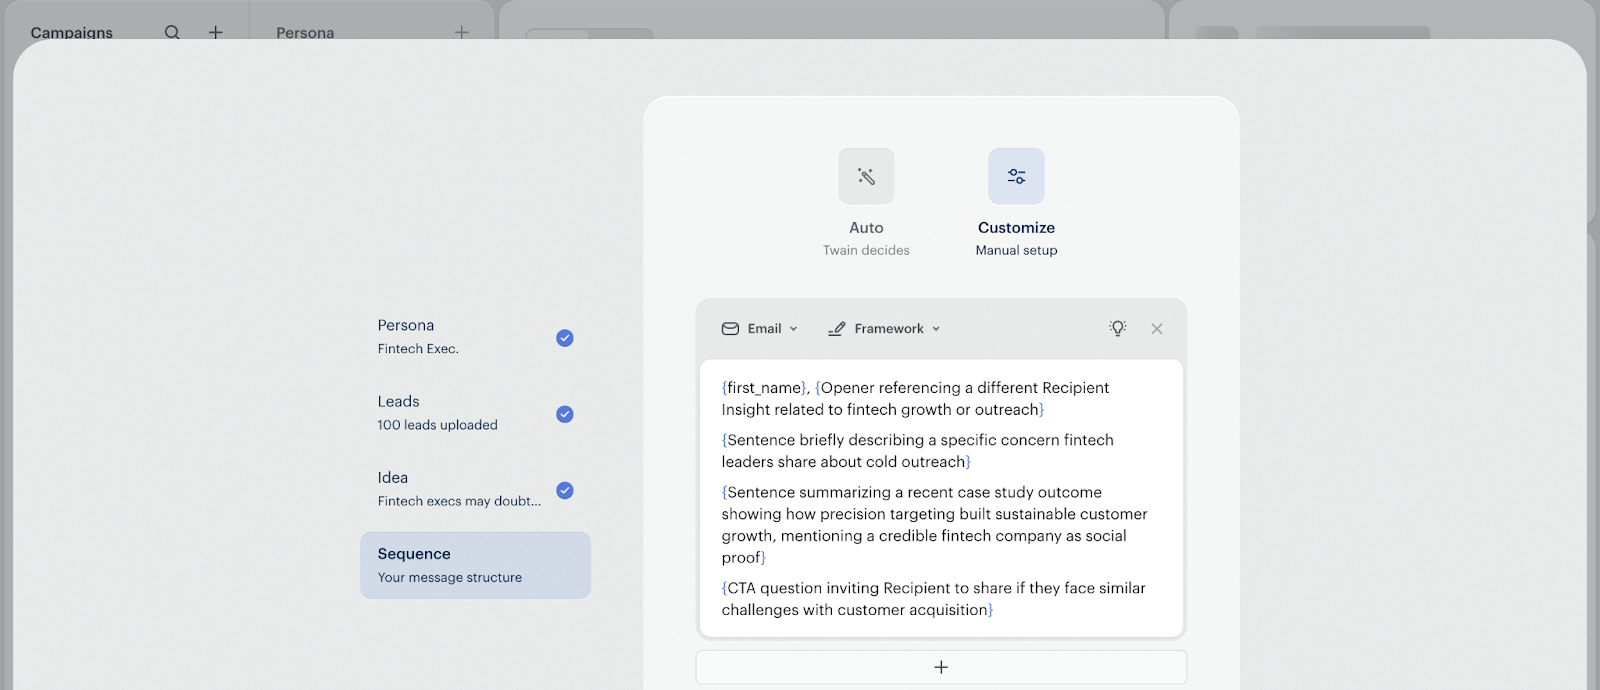Screen dimensions: 1600x690
Task: Open the Sequence step
Action: 475,565
